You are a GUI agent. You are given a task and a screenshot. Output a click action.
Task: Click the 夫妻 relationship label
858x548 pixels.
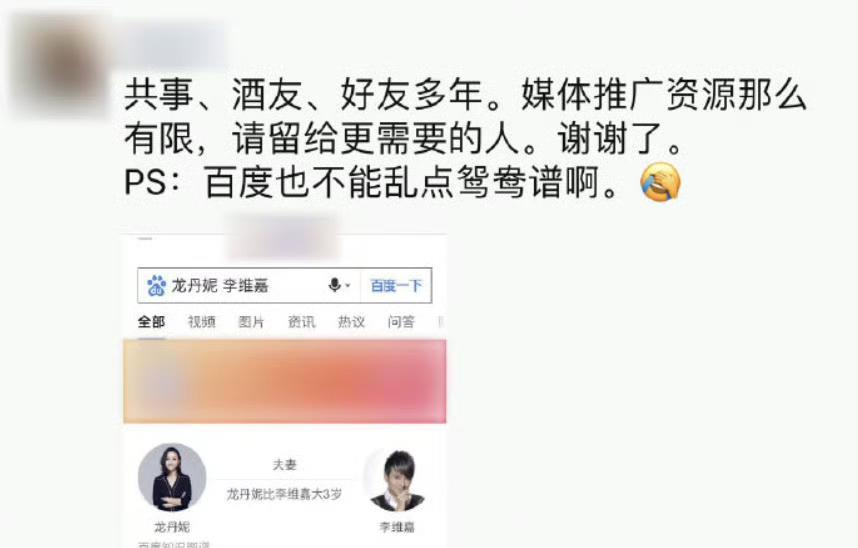point(285,465)
